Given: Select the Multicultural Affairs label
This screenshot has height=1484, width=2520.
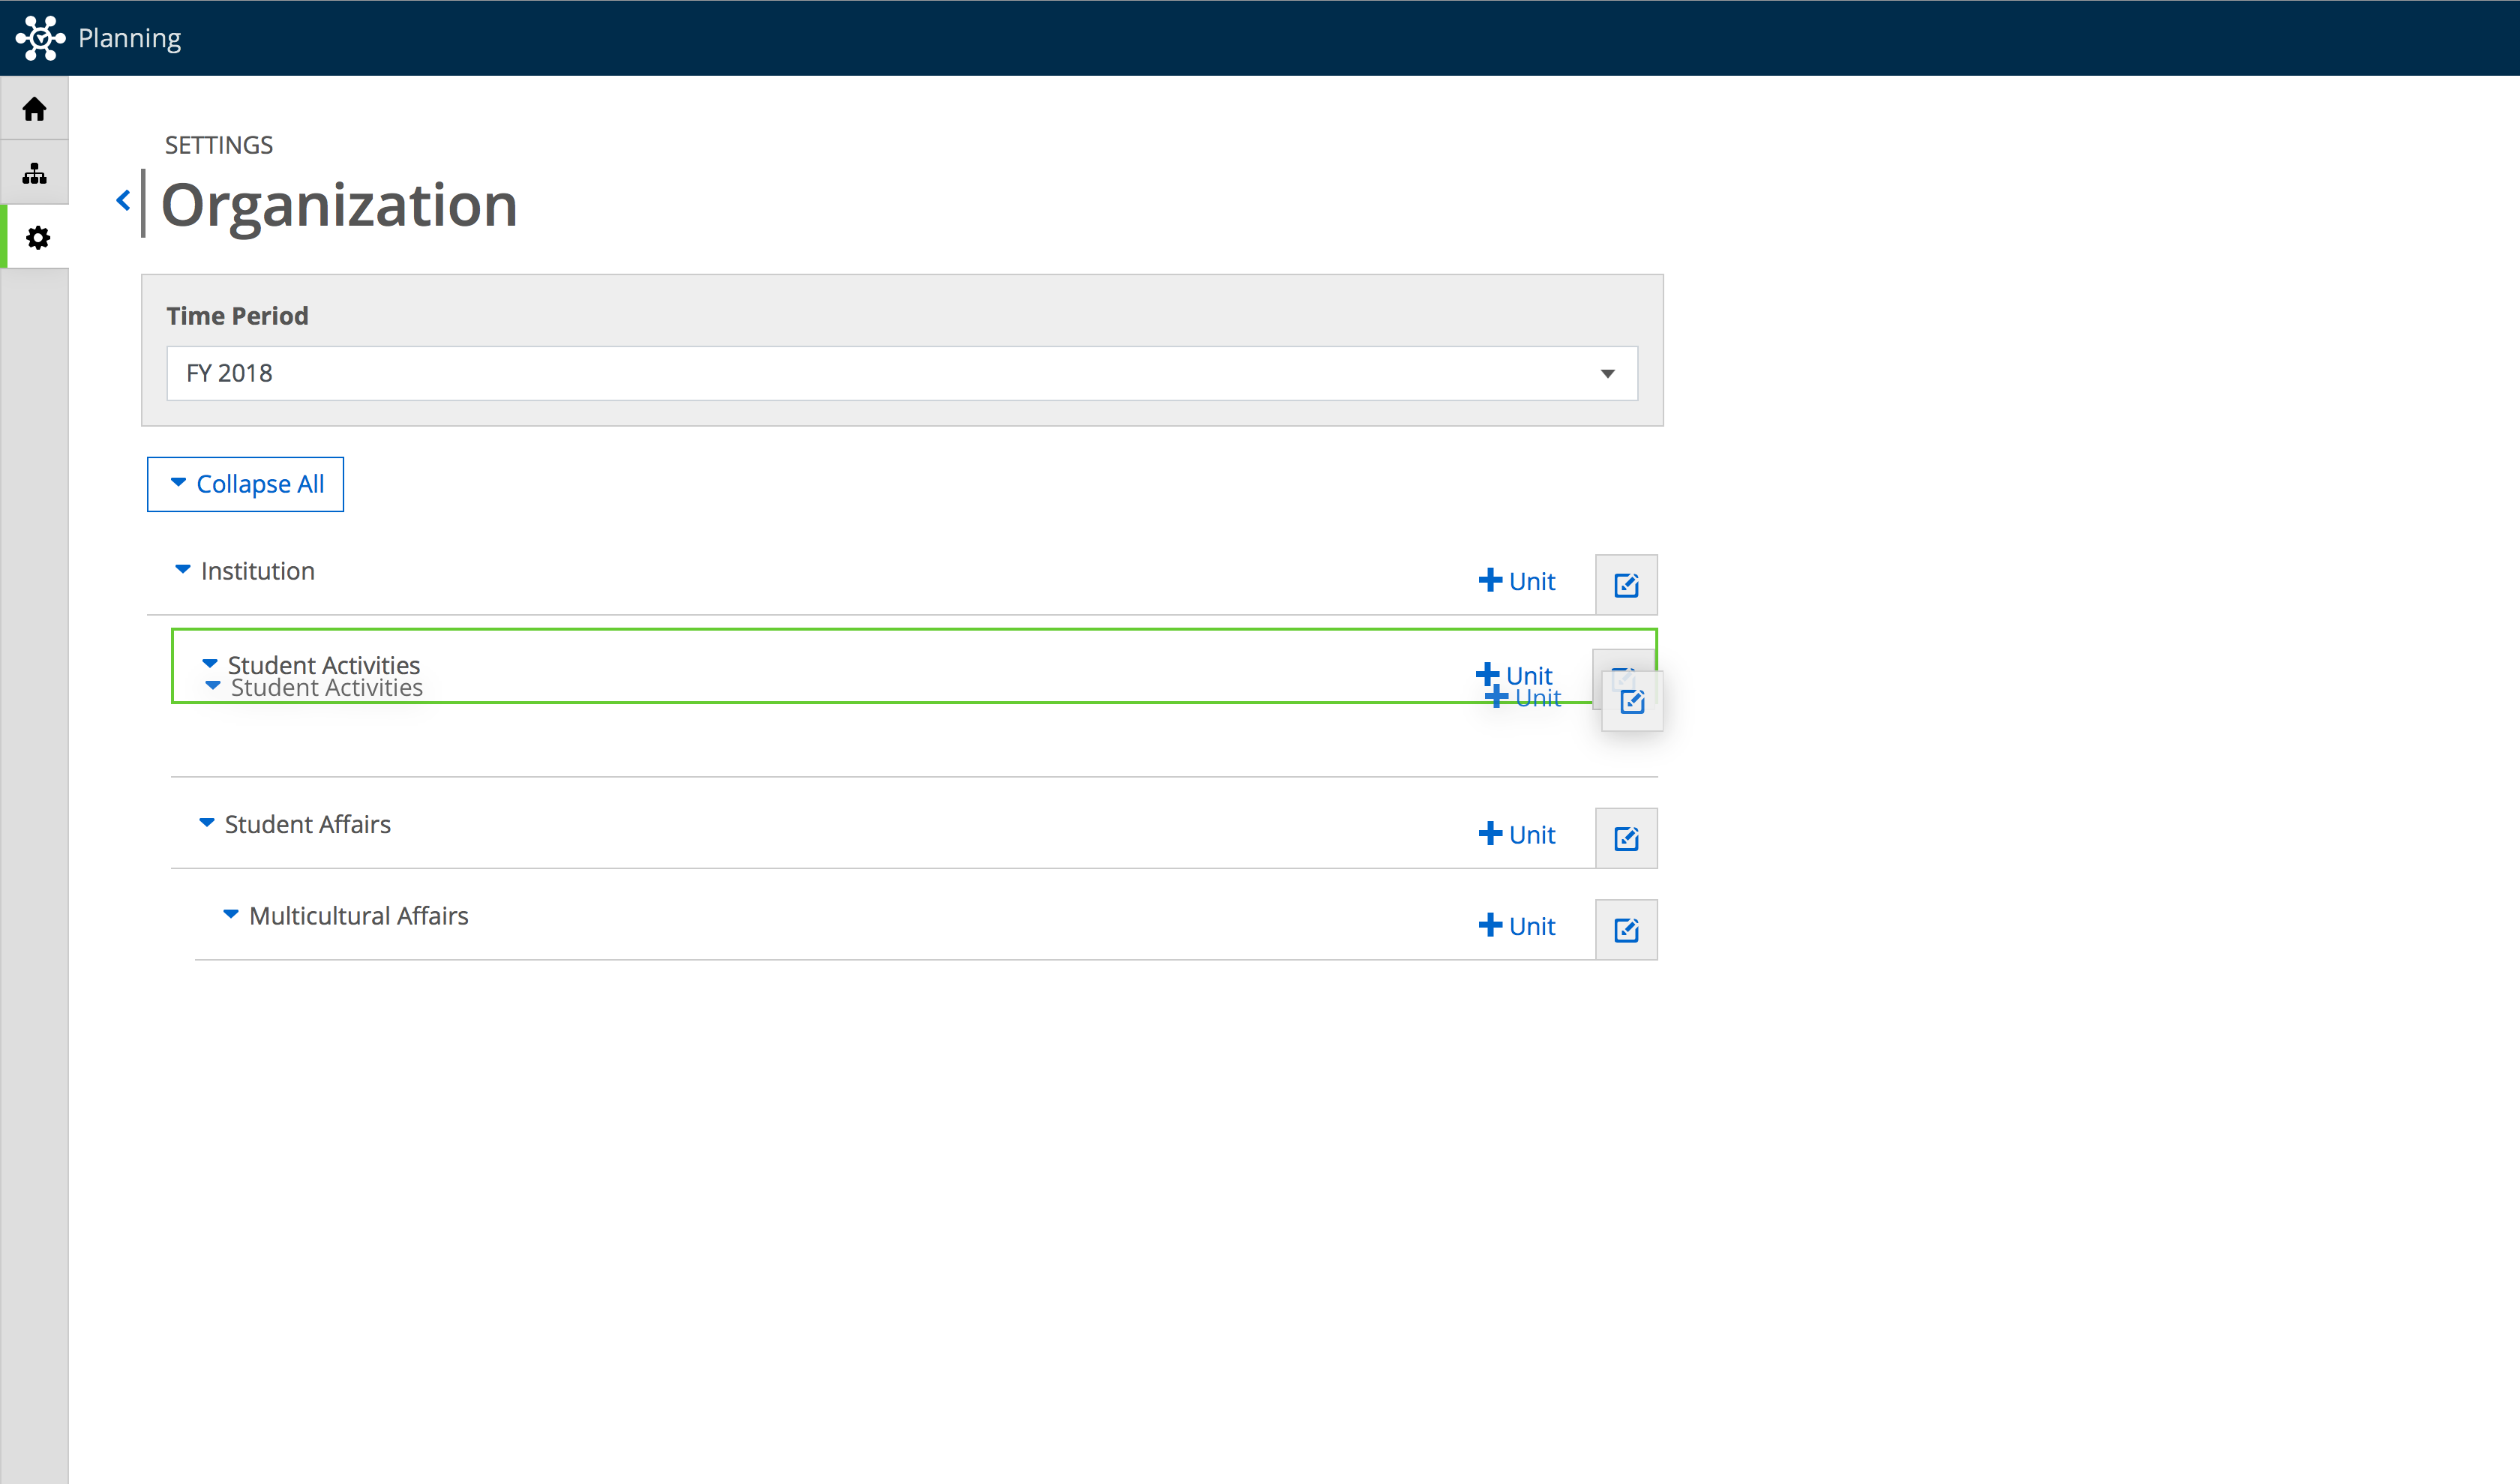Looking at the screenshot, I should point(358,916).
